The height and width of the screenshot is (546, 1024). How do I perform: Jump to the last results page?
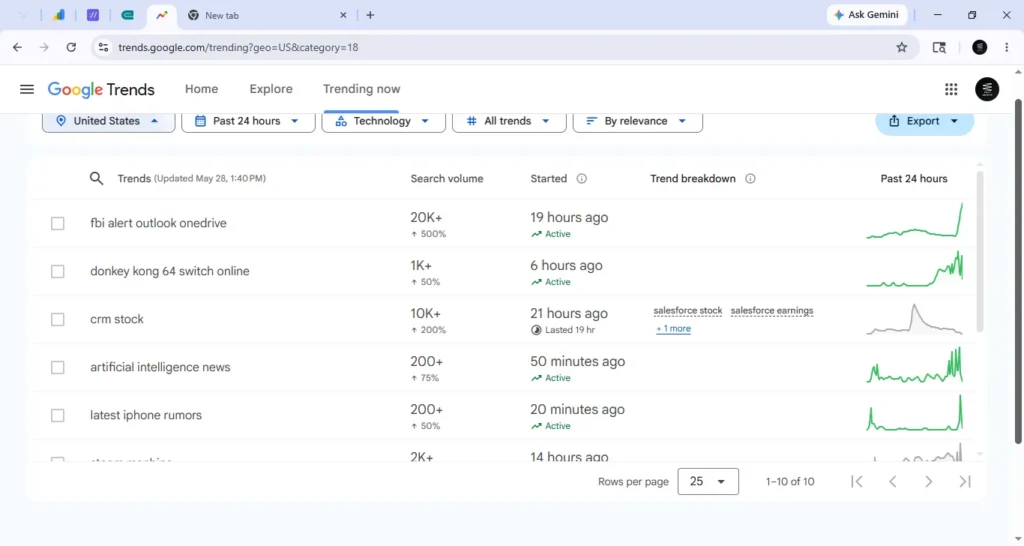[965, 482]
